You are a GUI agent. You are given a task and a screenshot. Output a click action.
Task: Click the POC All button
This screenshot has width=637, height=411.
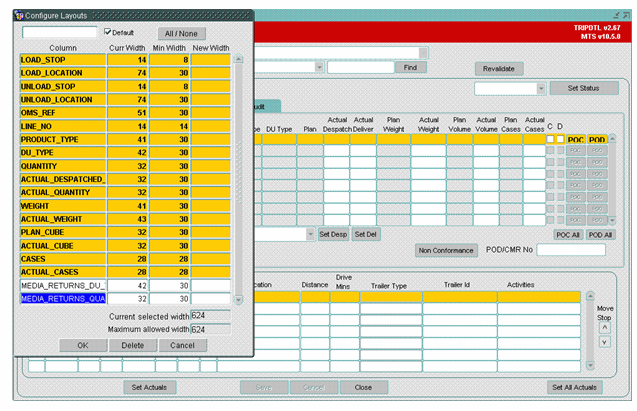click(x=568, y=235)
